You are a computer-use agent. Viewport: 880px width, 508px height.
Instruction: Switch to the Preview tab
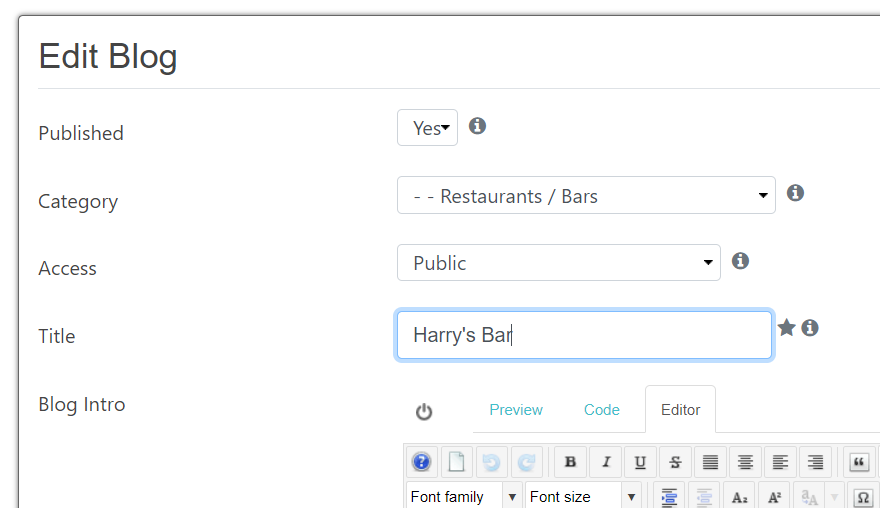[516, 410]
